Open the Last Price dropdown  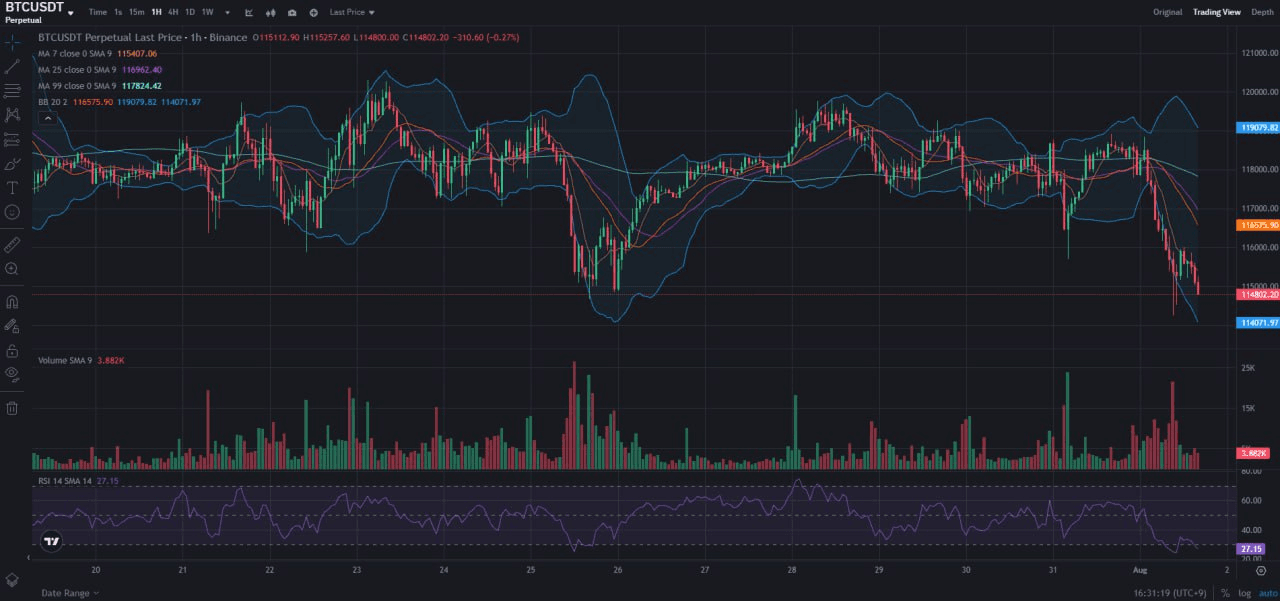tap(352, 12)
